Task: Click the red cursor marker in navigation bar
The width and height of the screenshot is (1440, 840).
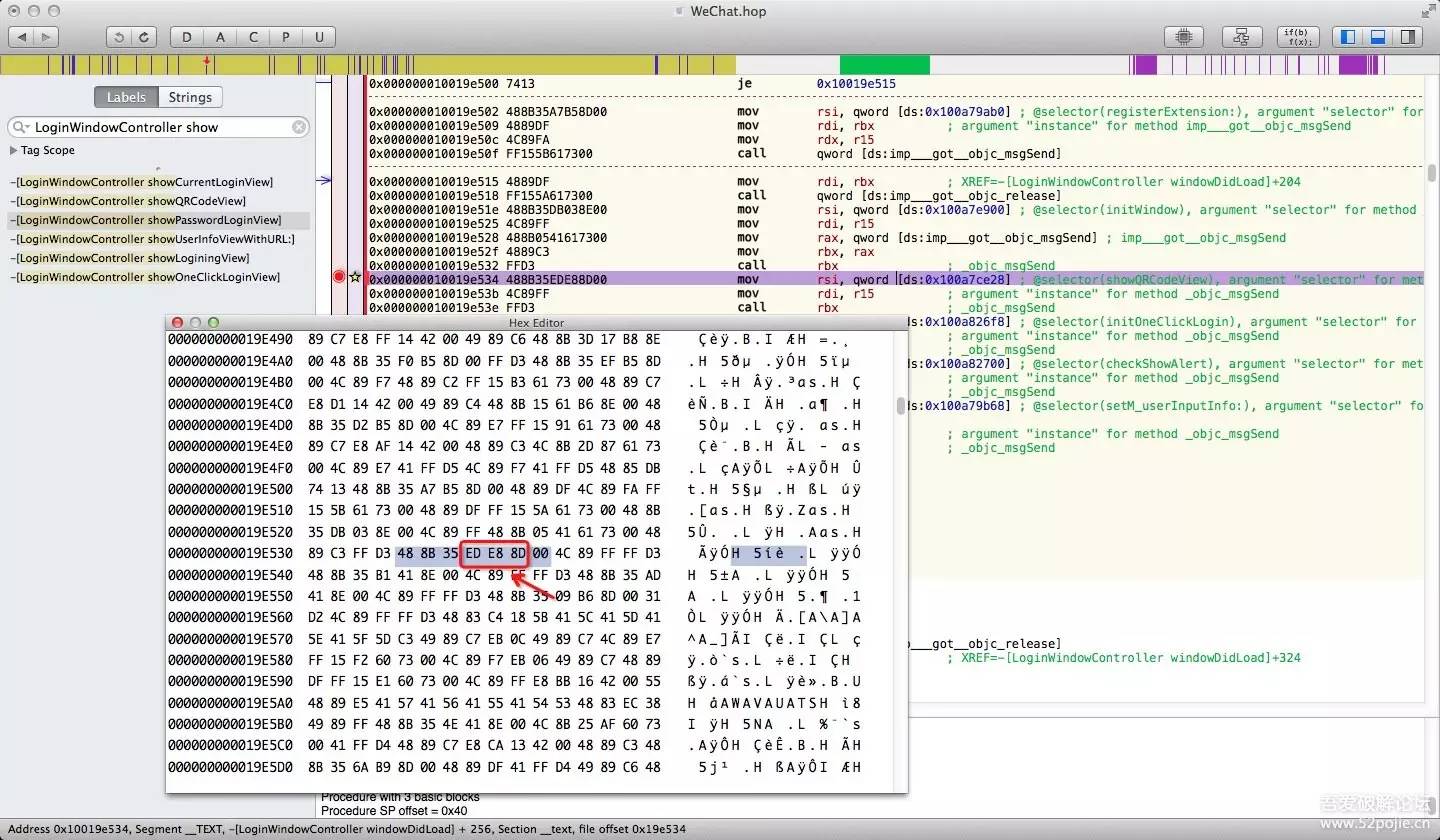Action: 207,63
